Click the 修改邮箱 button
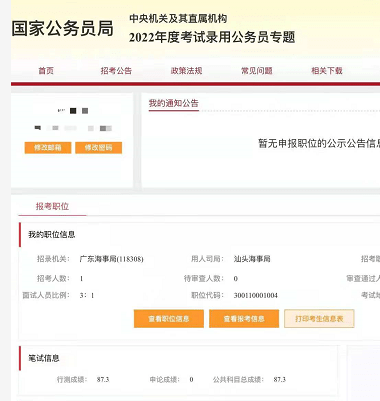Screen dimensions: 380x401 [x=48, y=148]
